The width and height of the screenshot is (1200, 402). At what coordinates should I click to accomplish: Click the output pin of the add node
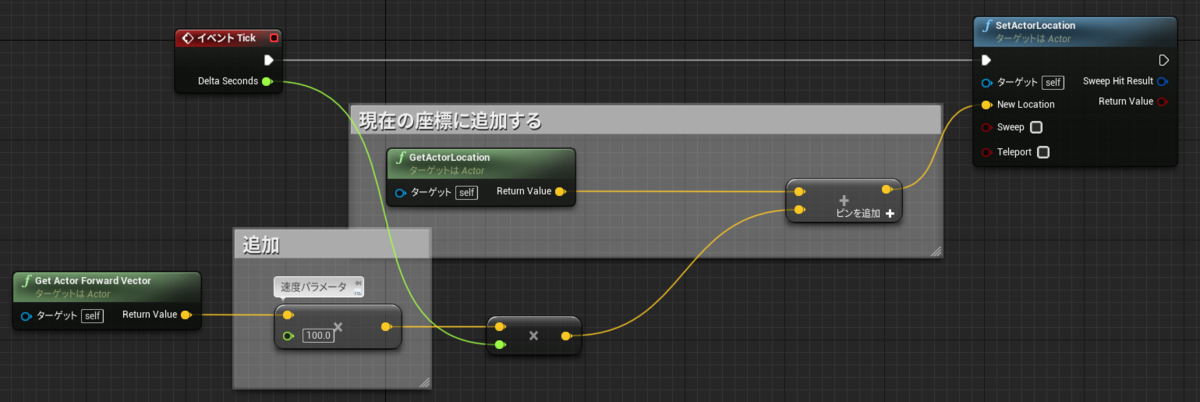[887, 188]
